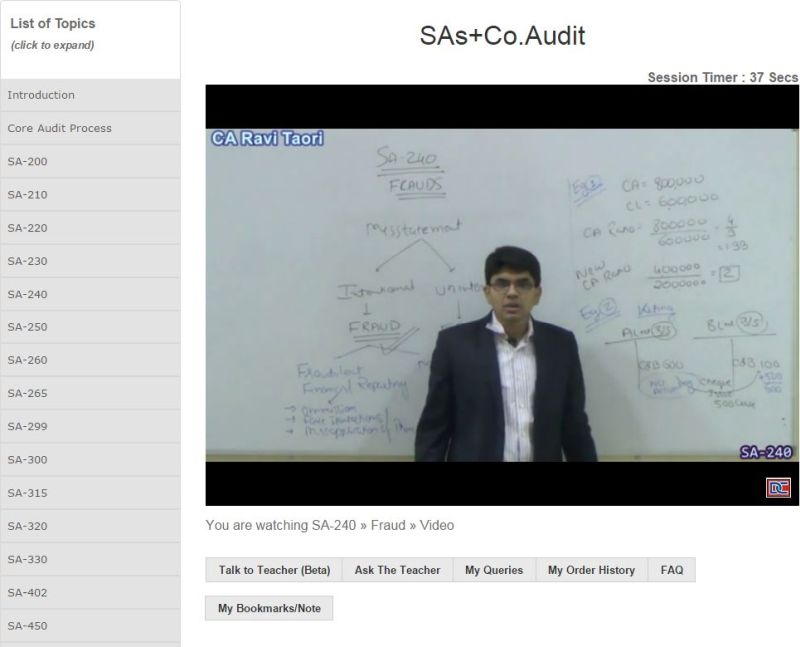Open SA-330 from the list
This screenshot has height=647, width=800.
[x=90, y=559]
